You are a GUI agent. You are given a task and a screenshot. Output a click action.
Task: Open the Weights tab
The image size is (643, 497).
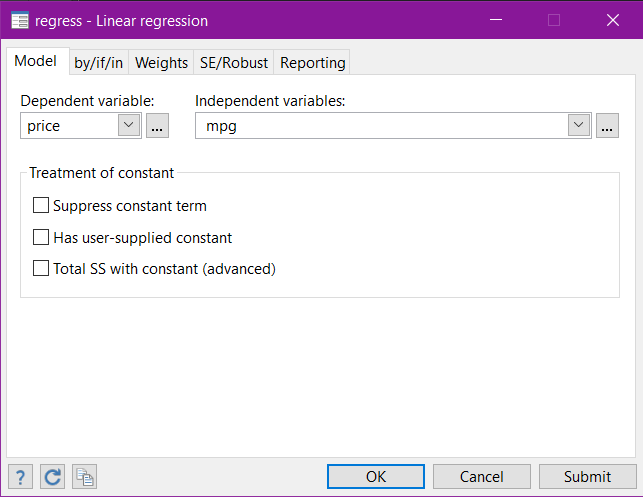click(161, 62)
